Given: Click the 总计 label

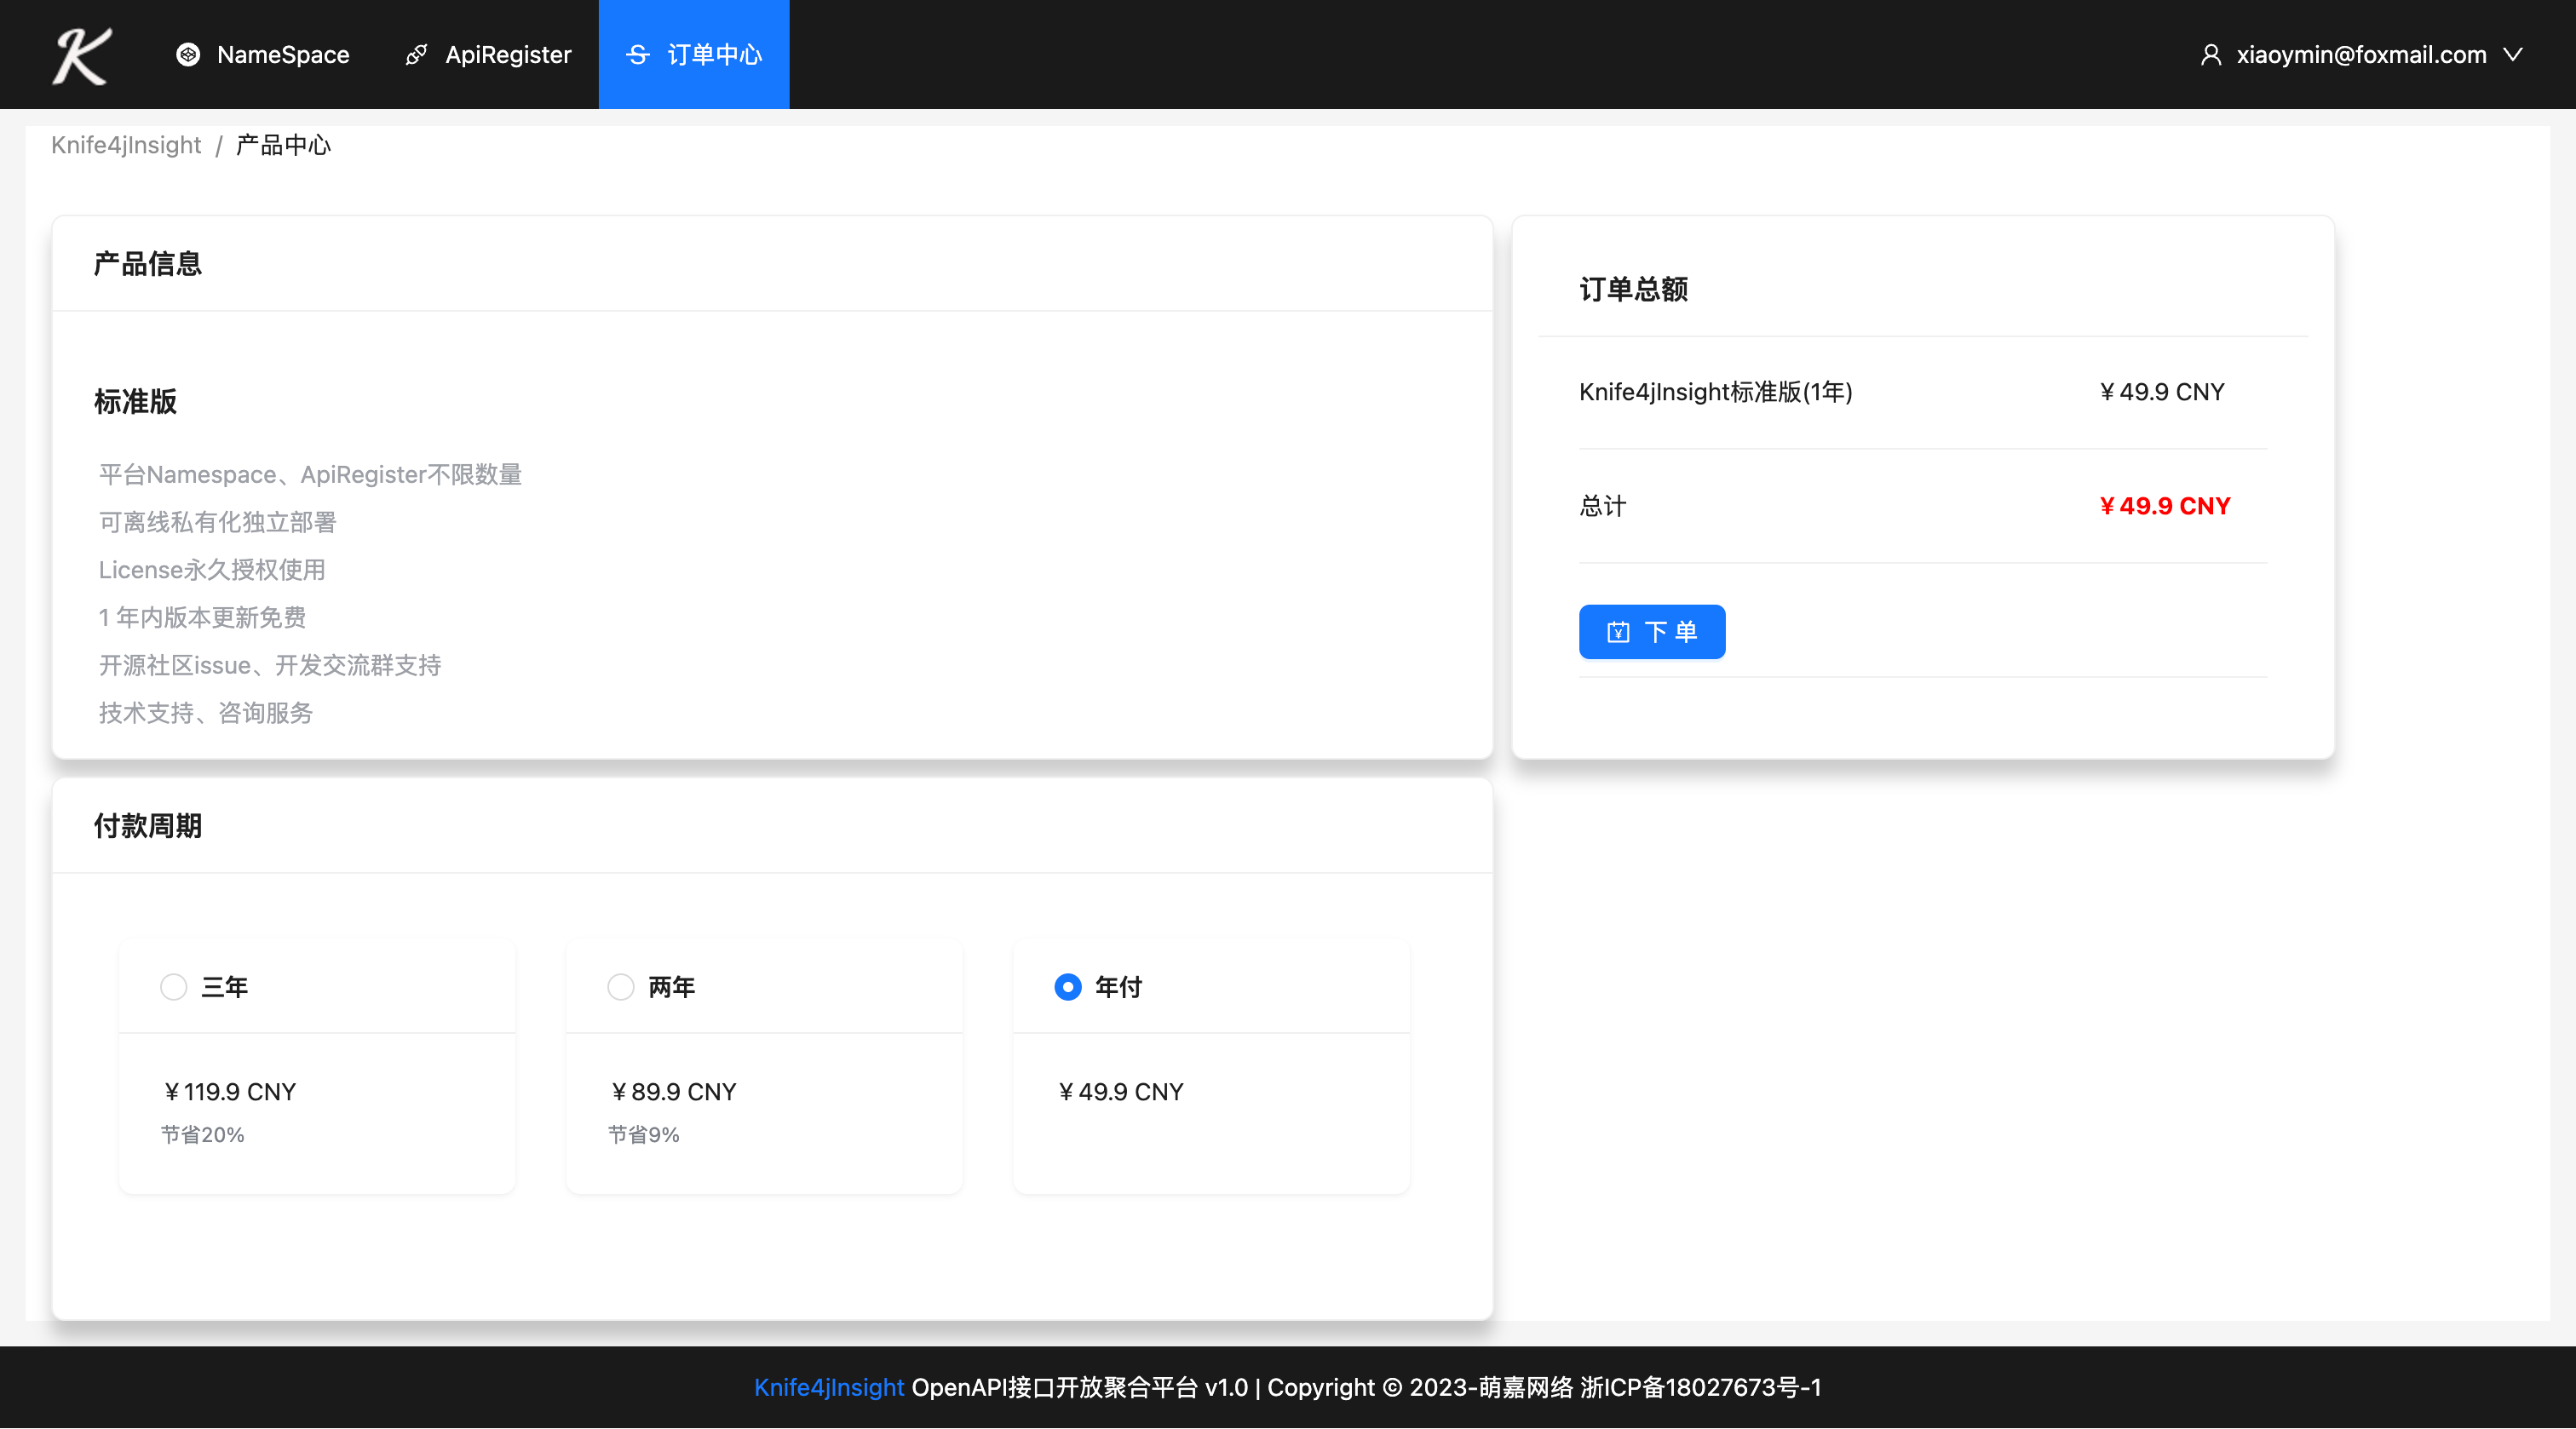Looking at the screenshot, I should point(1603,506).
